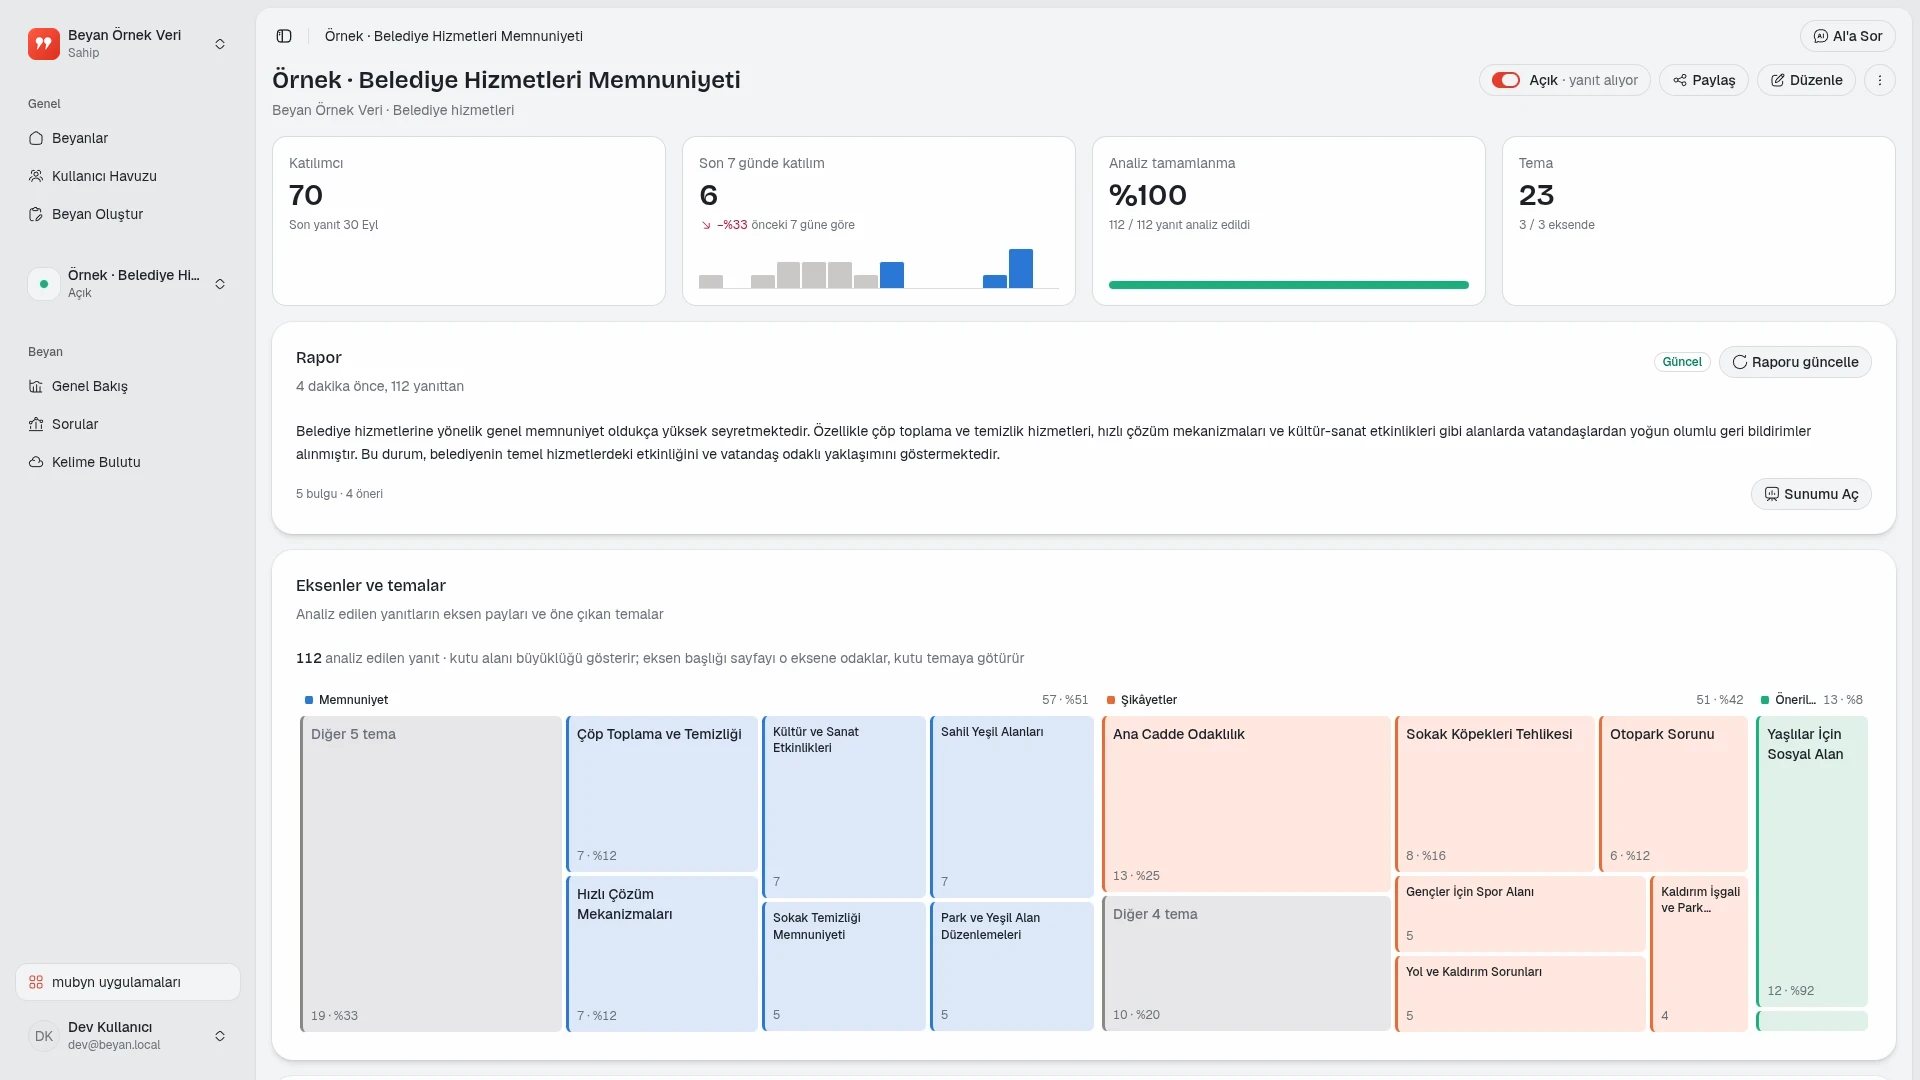Open Yaşlılar İçin Sosyal Alan box
Screen dimensions: 1920x1080
click(x=1812, y=861)
